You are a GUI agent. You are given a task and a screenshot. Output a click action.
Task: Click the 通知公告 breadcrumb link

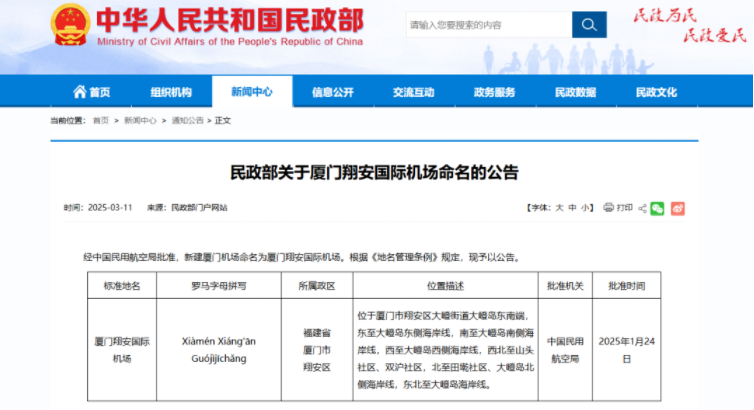point(187,120)
